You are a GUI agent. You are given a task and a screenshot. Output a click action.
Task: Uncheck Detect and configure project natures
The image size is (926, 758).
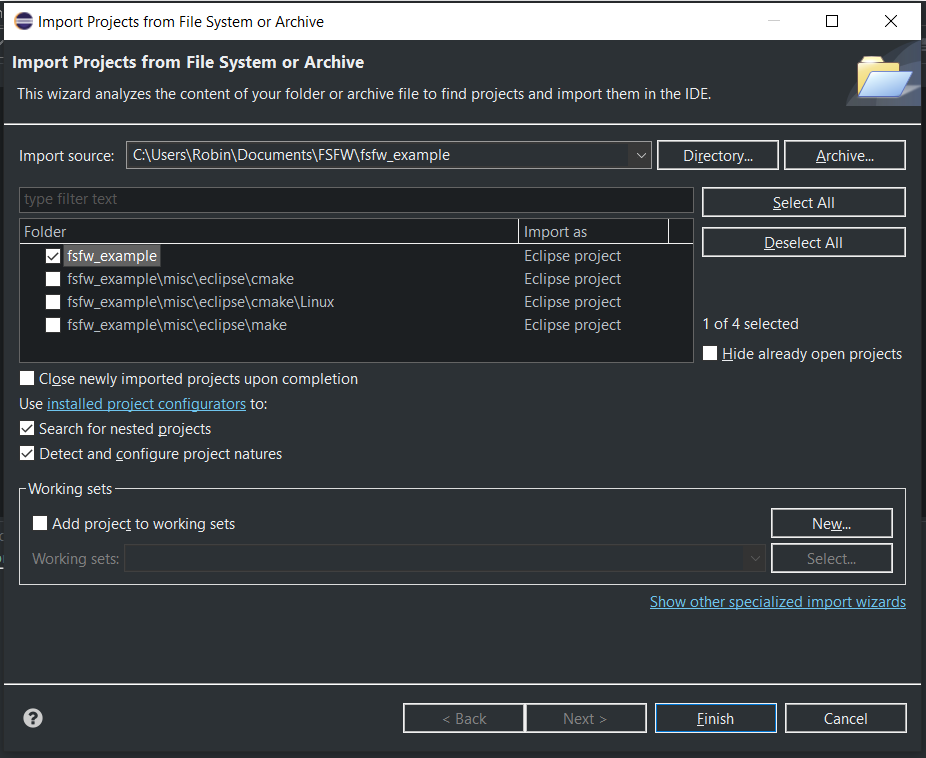coord(27,453)
